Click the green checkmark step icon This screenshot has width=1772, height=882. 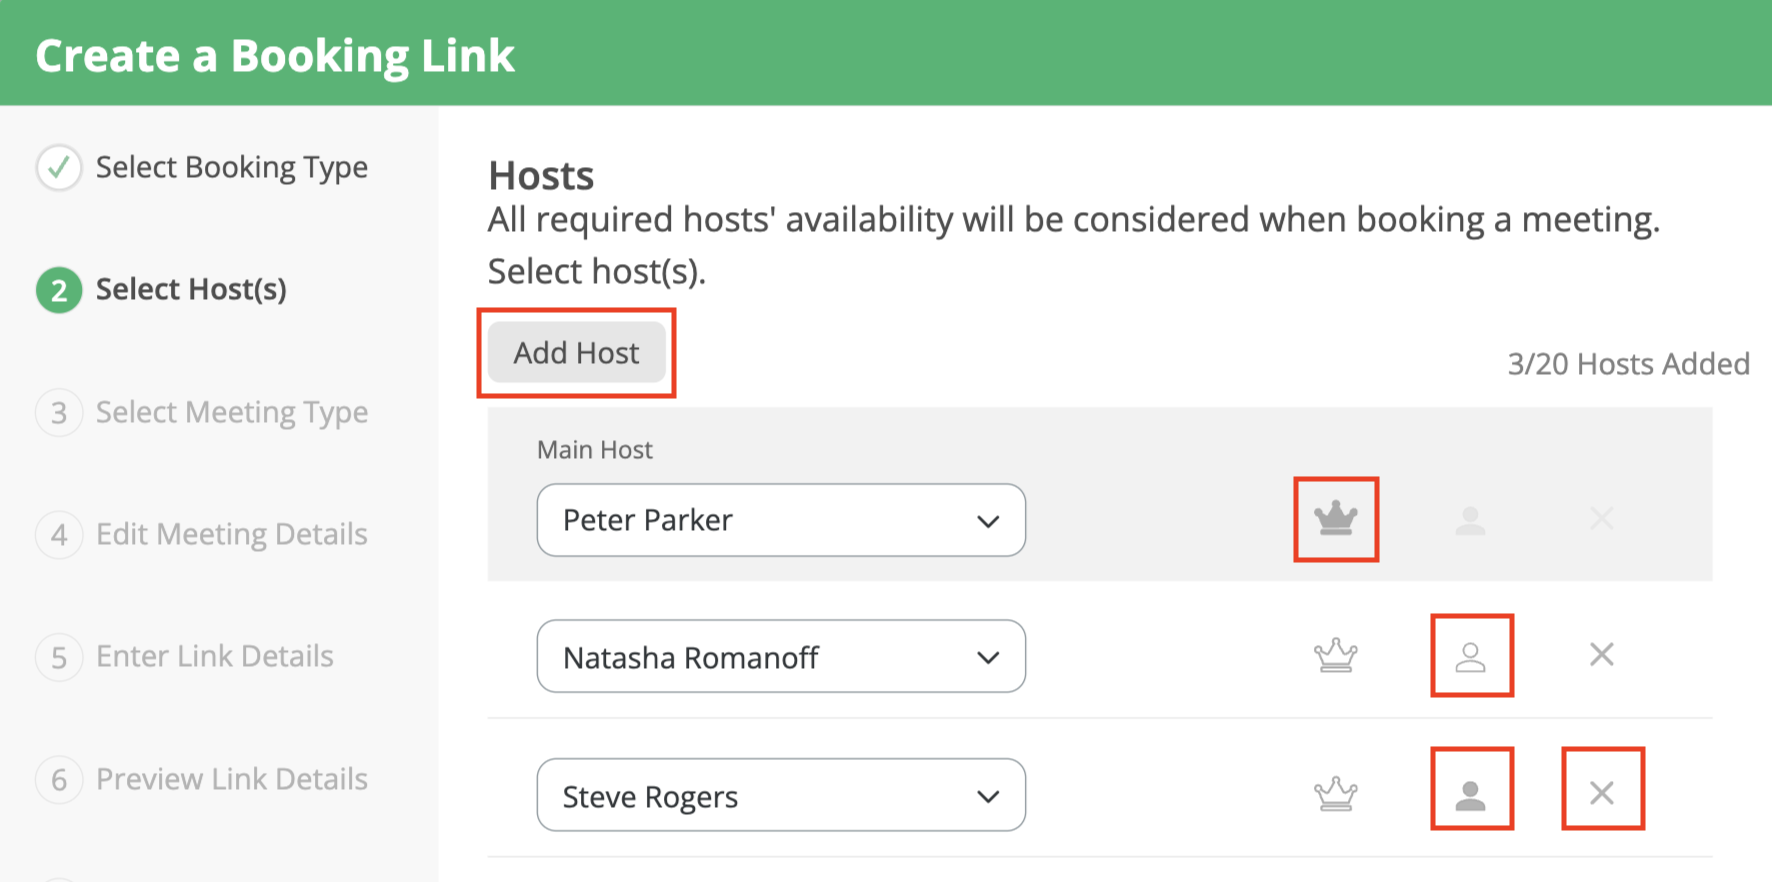pos(59,167)
